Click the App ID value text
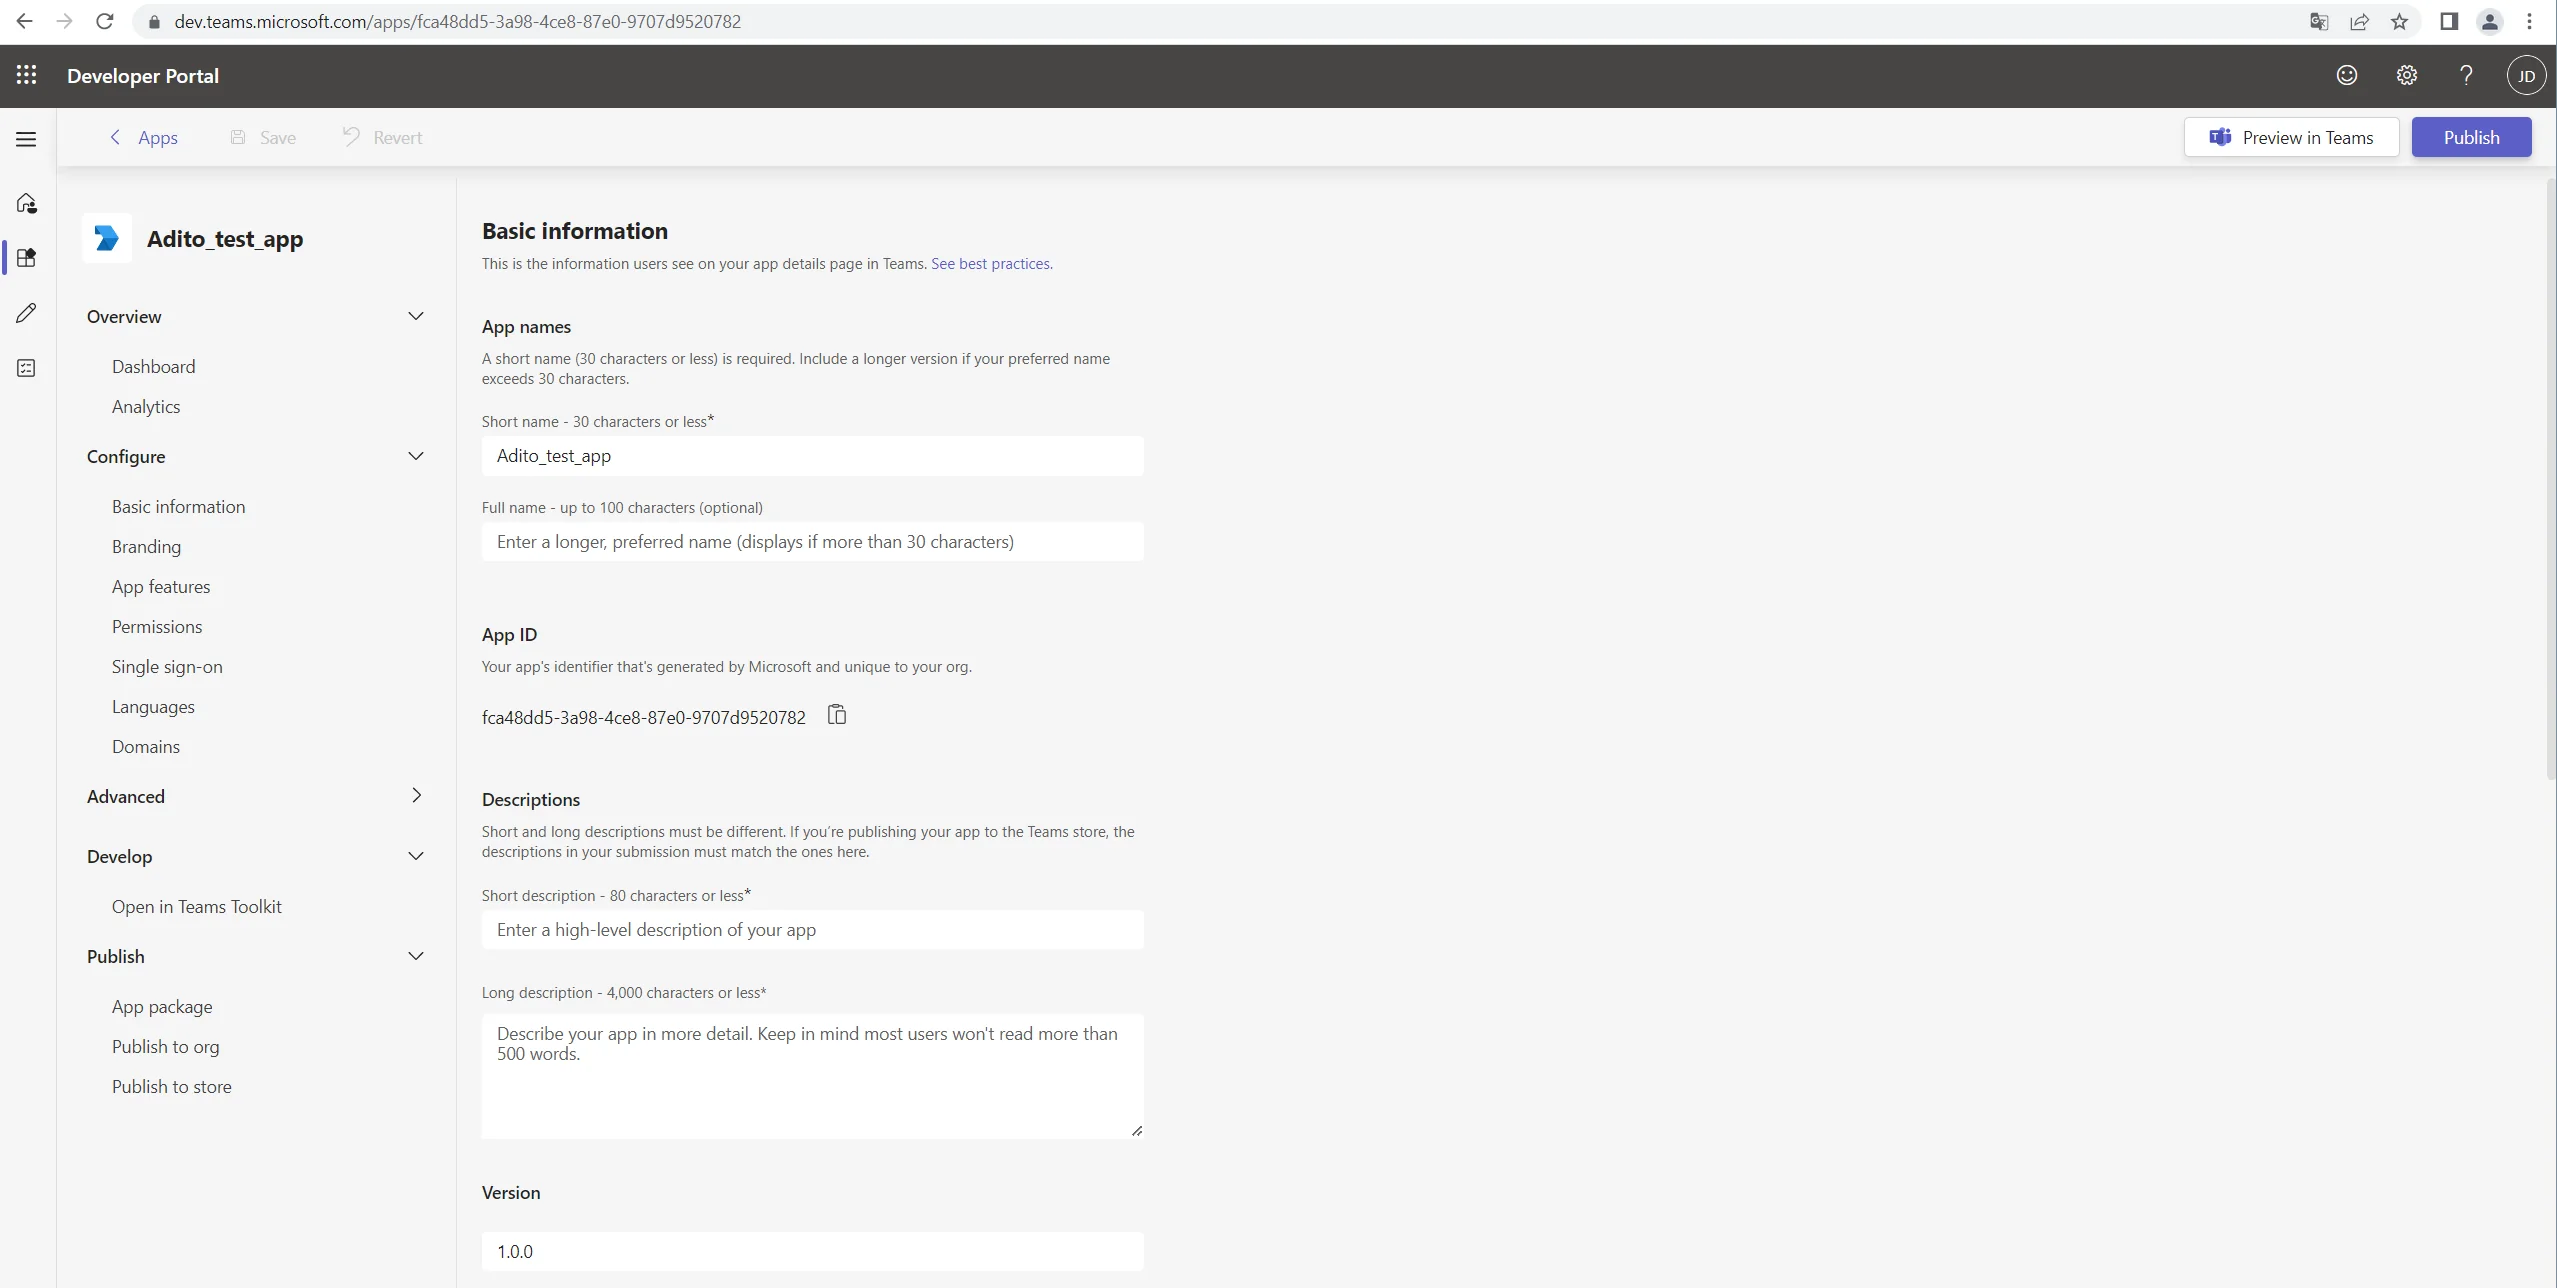 643,718
